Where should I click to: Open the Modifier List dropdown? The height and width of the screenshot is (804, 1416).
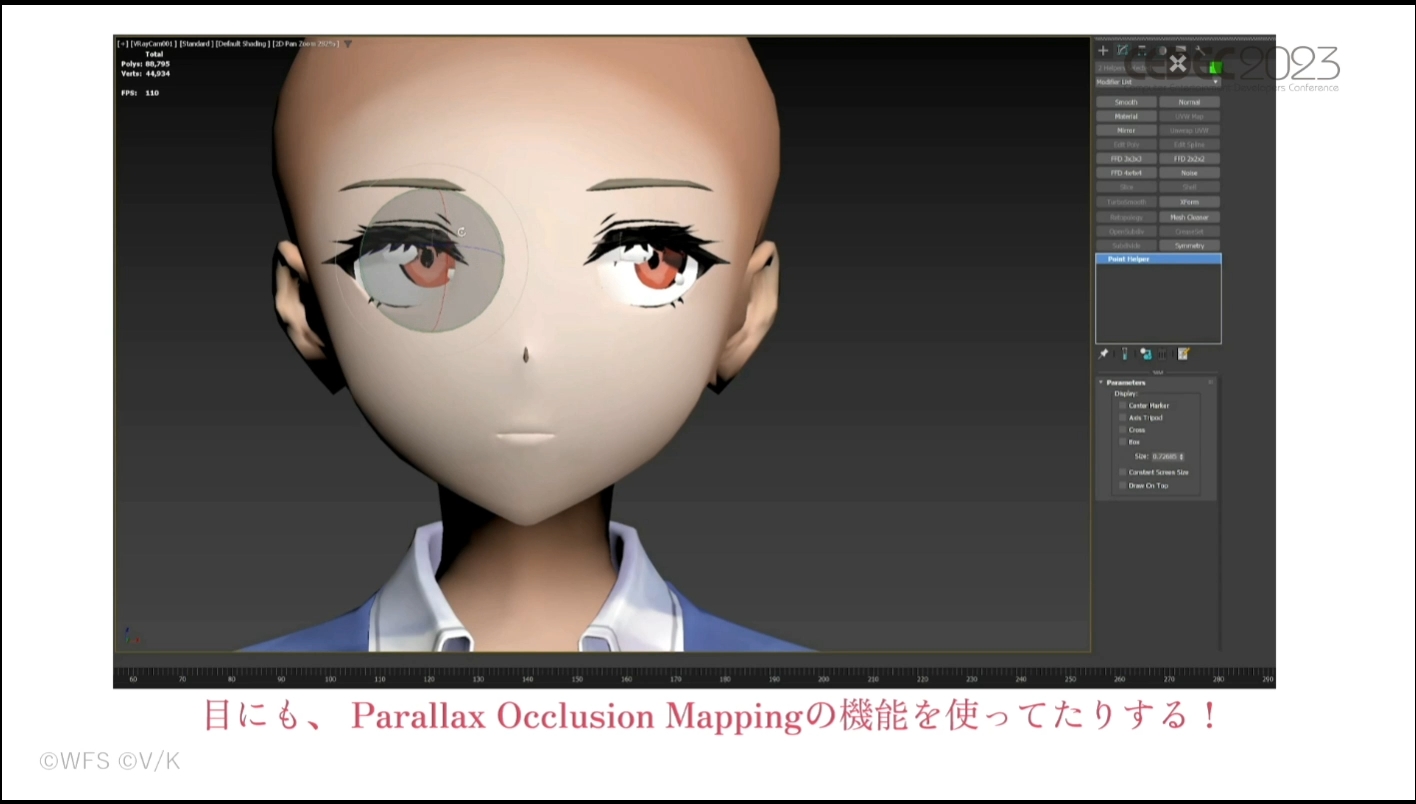[1158, 82]
